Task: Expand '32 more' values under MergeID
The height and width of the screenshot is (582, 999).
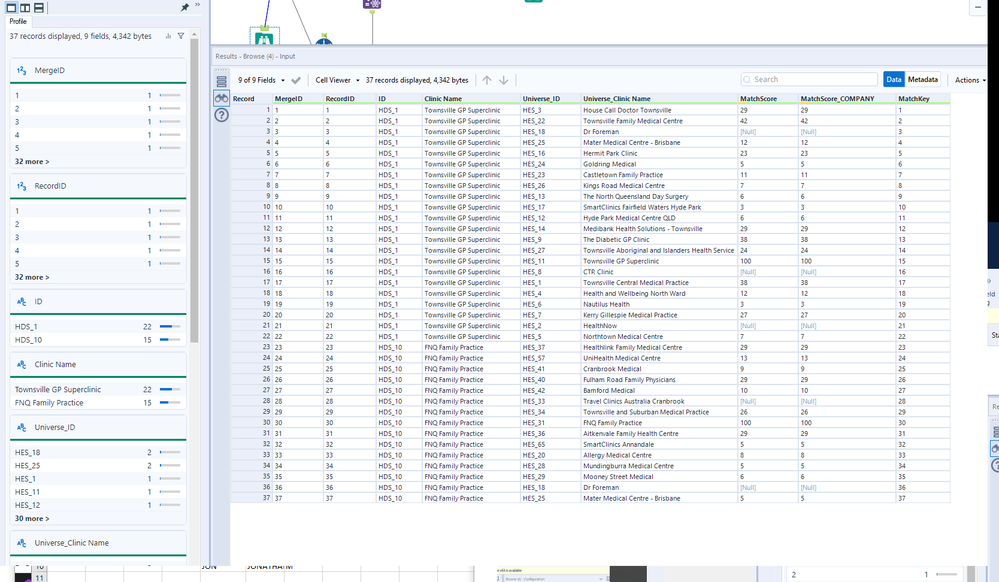Action: tap(32, 161)
